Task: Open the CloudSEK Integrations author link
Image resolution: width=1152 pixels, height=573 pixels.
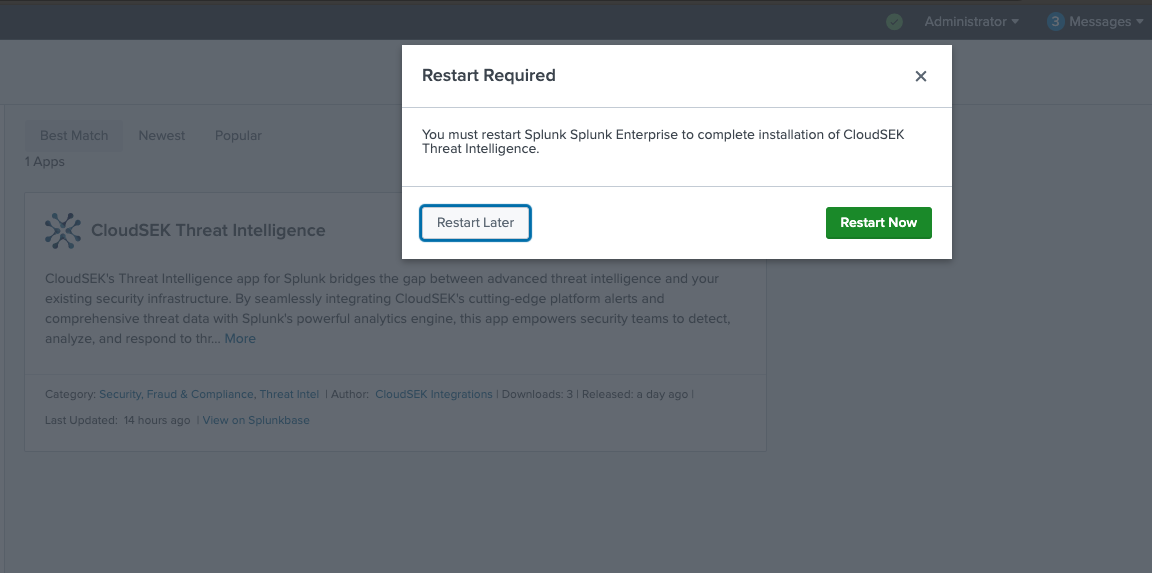Action: 433,394
